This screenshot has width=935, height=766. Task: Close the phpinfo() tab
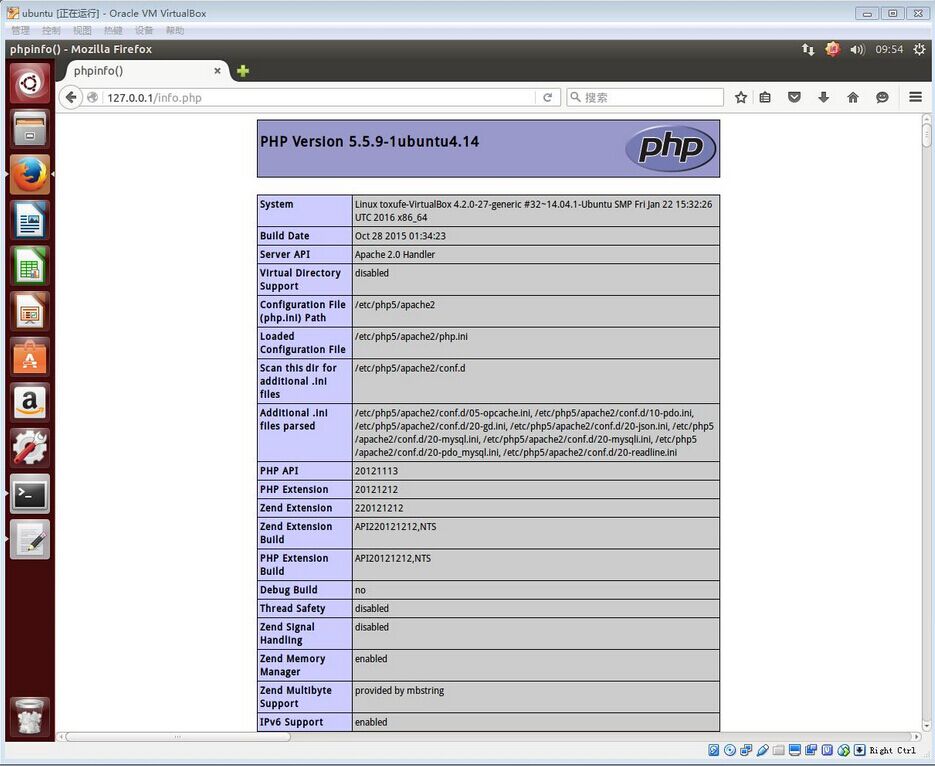[x=218, y=71]
